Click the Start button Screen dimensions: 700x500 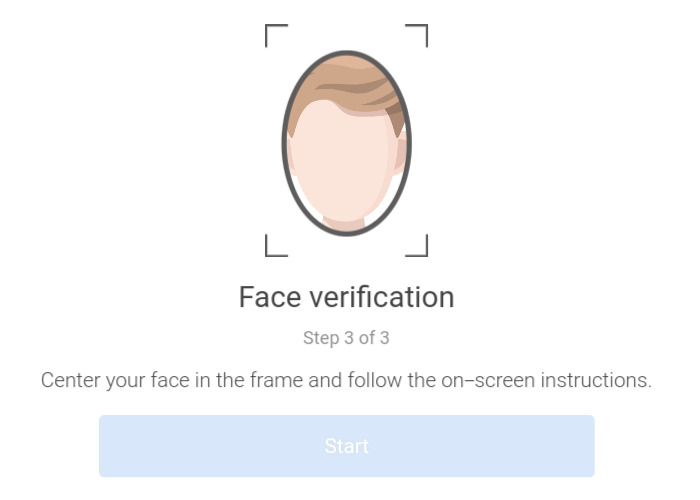click(346, 446)
